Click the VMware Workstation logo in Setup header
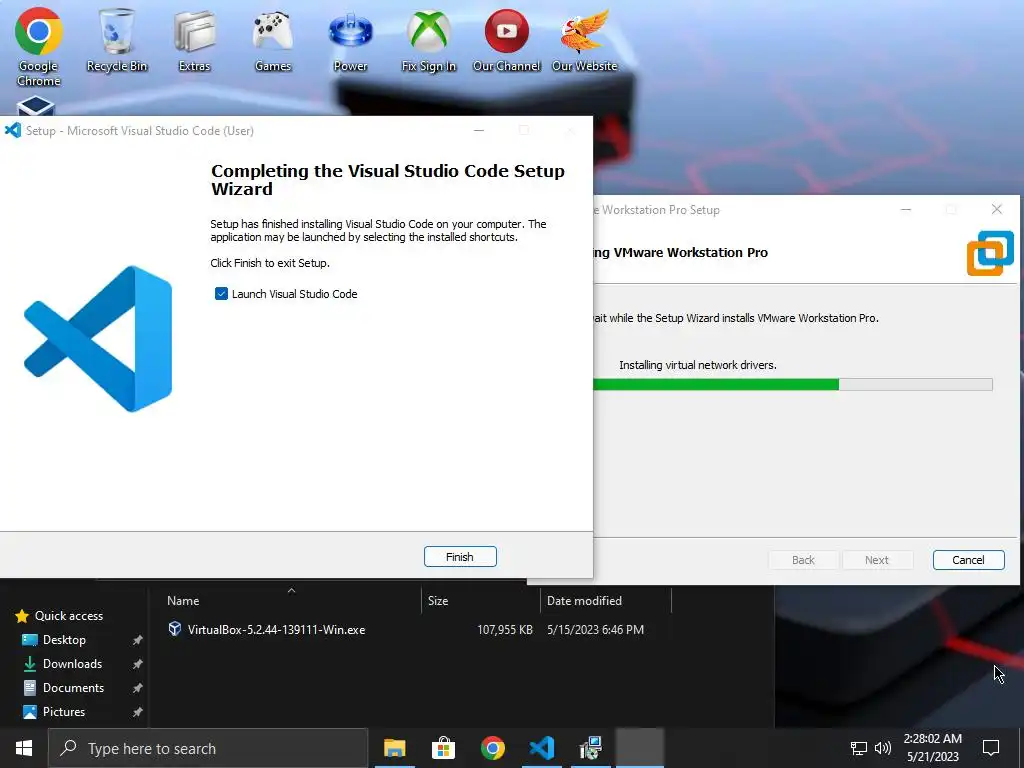Image resolution: width=1024 pixels, height=768 pixels. pos(991,253)
